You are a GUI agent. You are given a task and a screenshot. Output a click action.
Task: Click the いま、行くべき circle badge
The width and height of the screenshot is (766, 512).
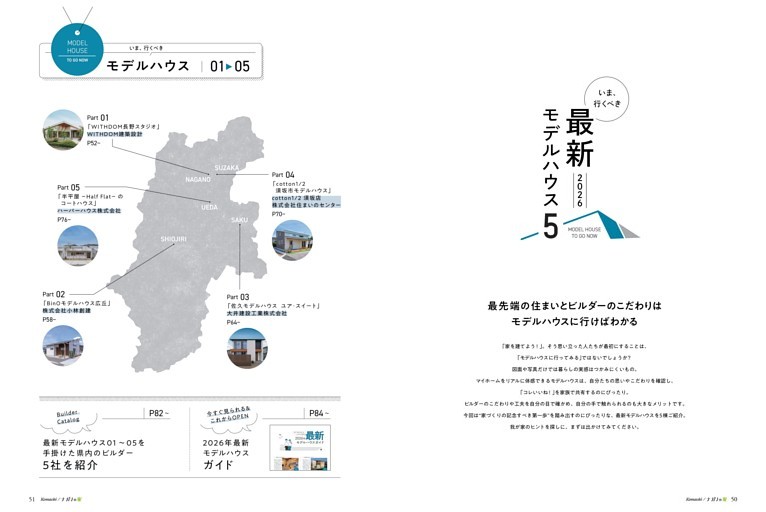pos(607,99)
